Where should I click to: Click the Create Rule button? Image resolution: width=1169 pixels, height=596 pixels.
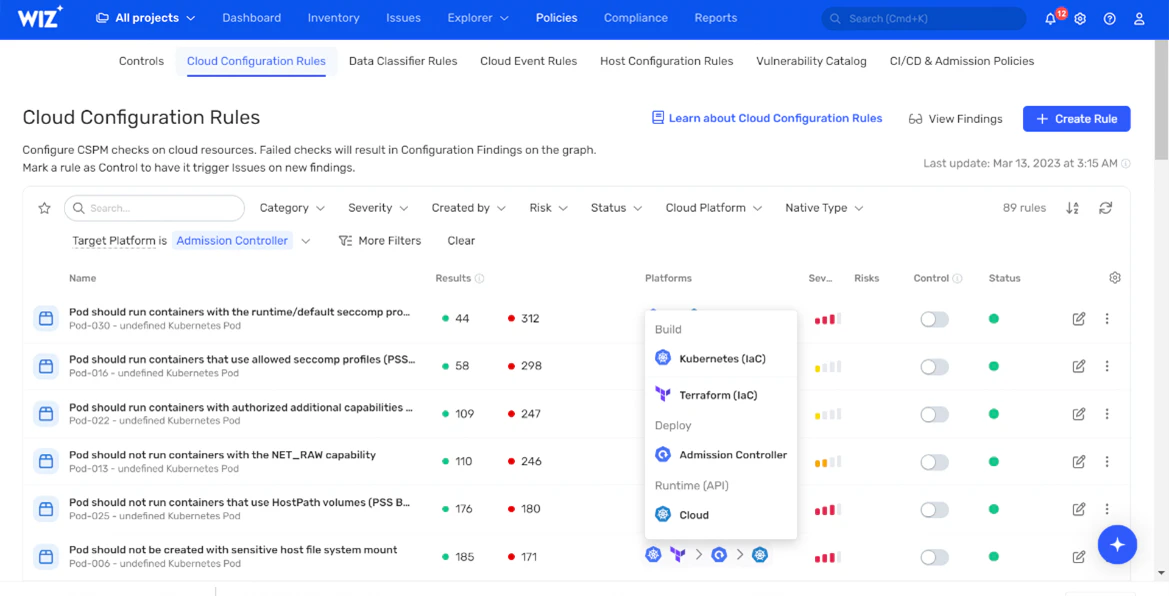1076,118
